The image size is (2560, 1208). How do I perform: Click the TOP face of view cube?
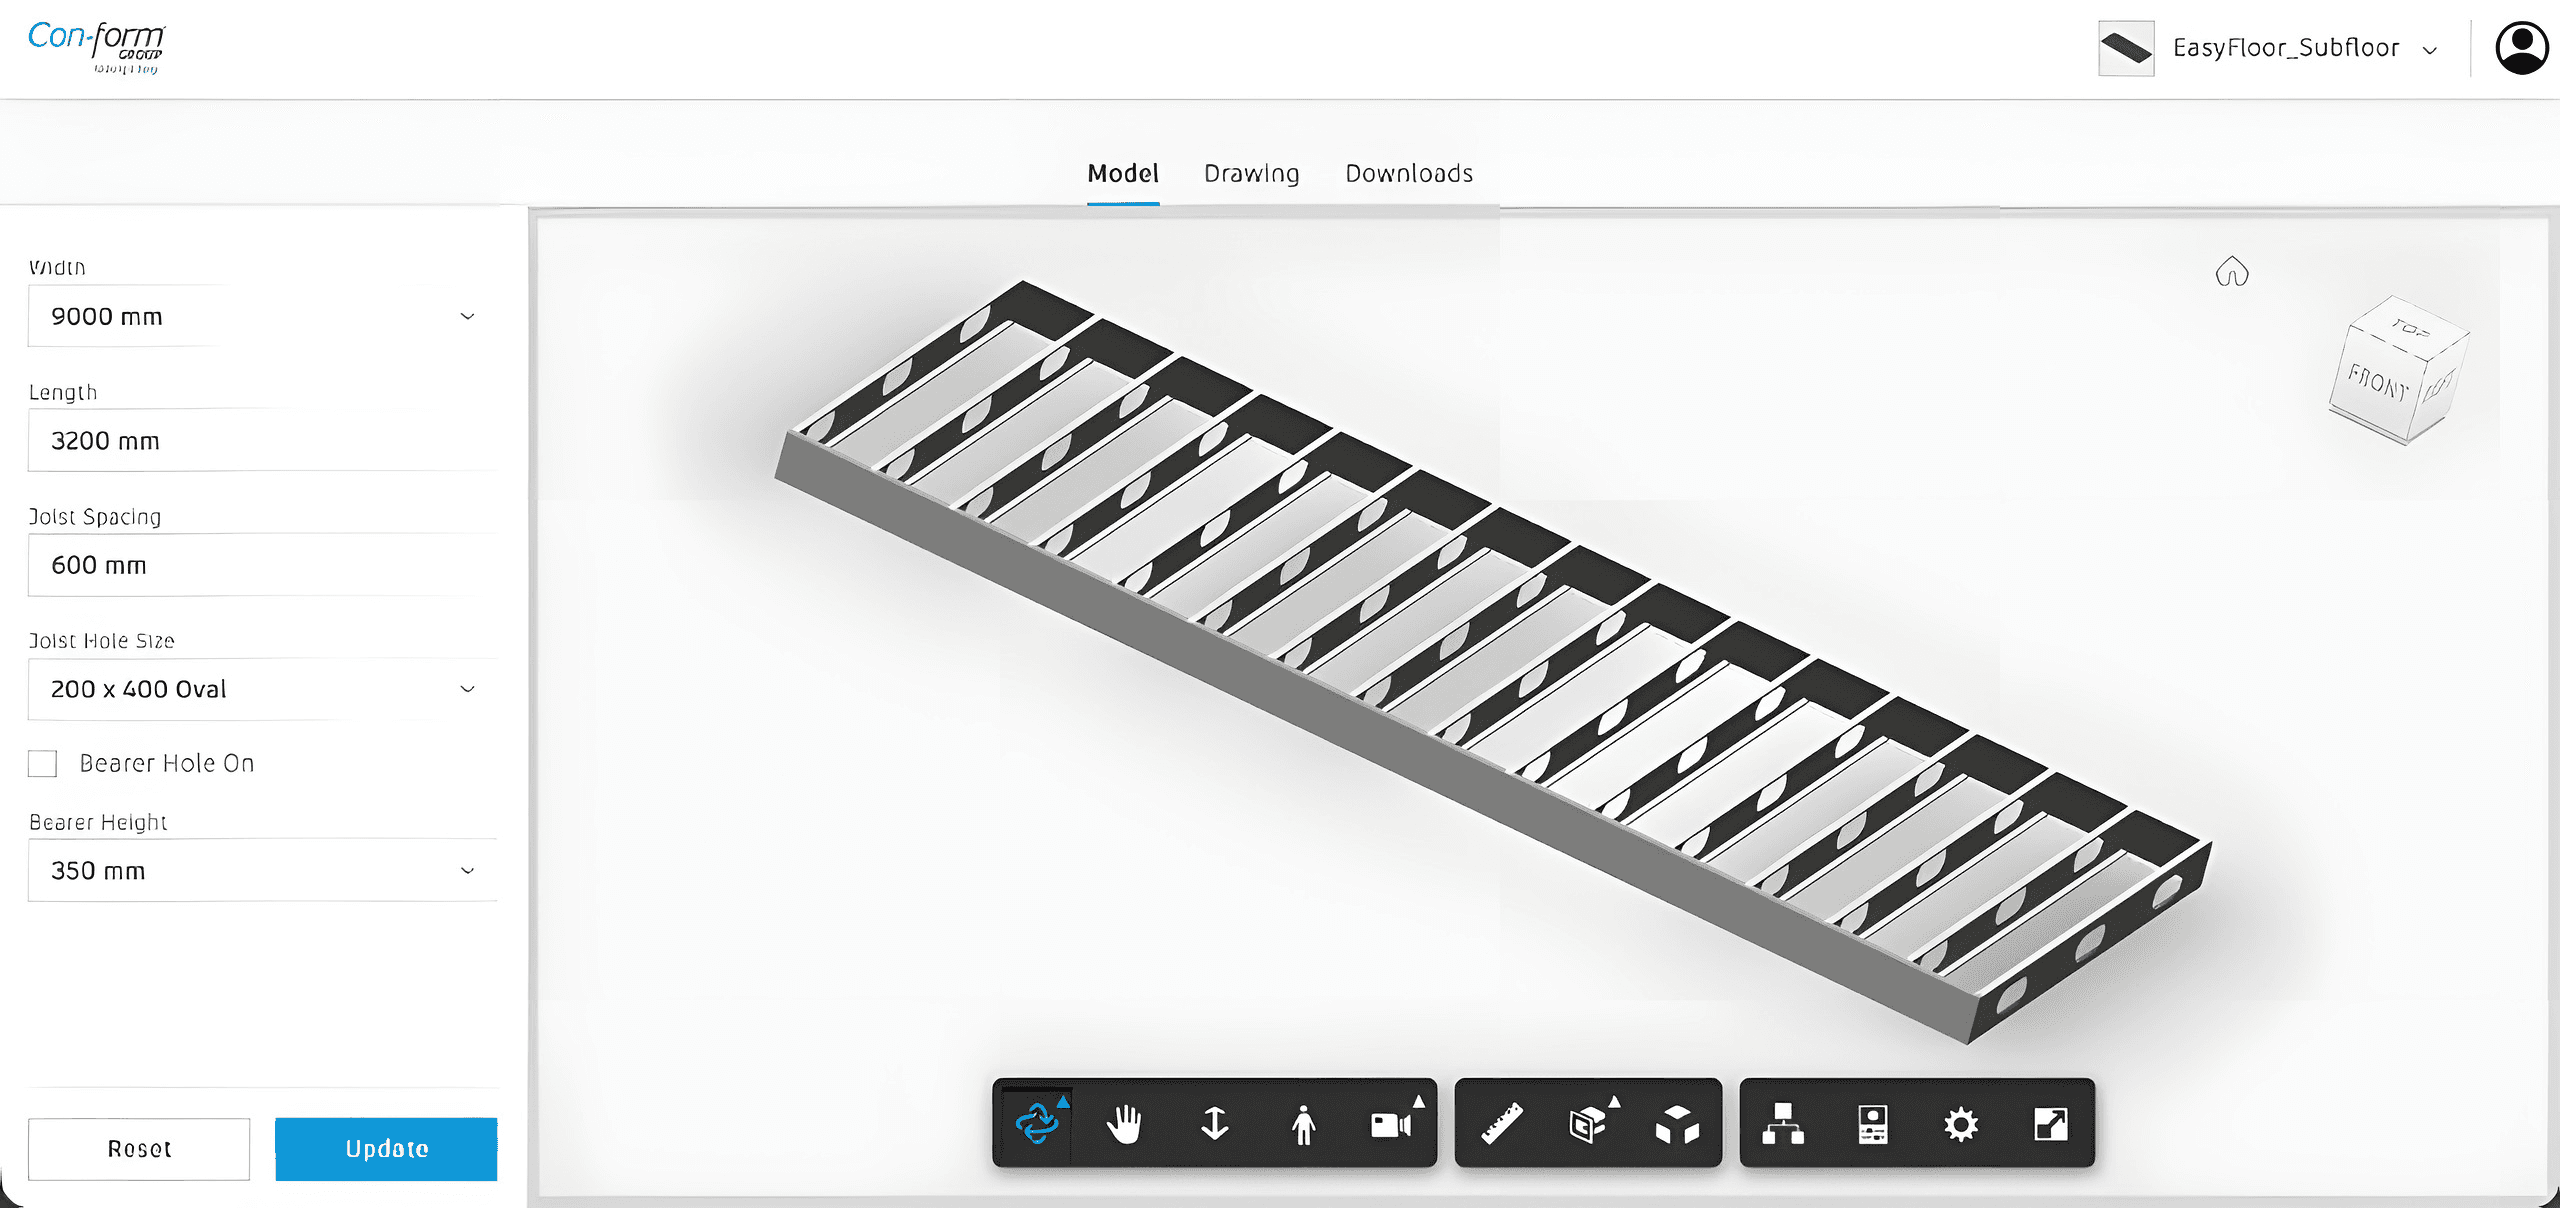(2410, 328)
